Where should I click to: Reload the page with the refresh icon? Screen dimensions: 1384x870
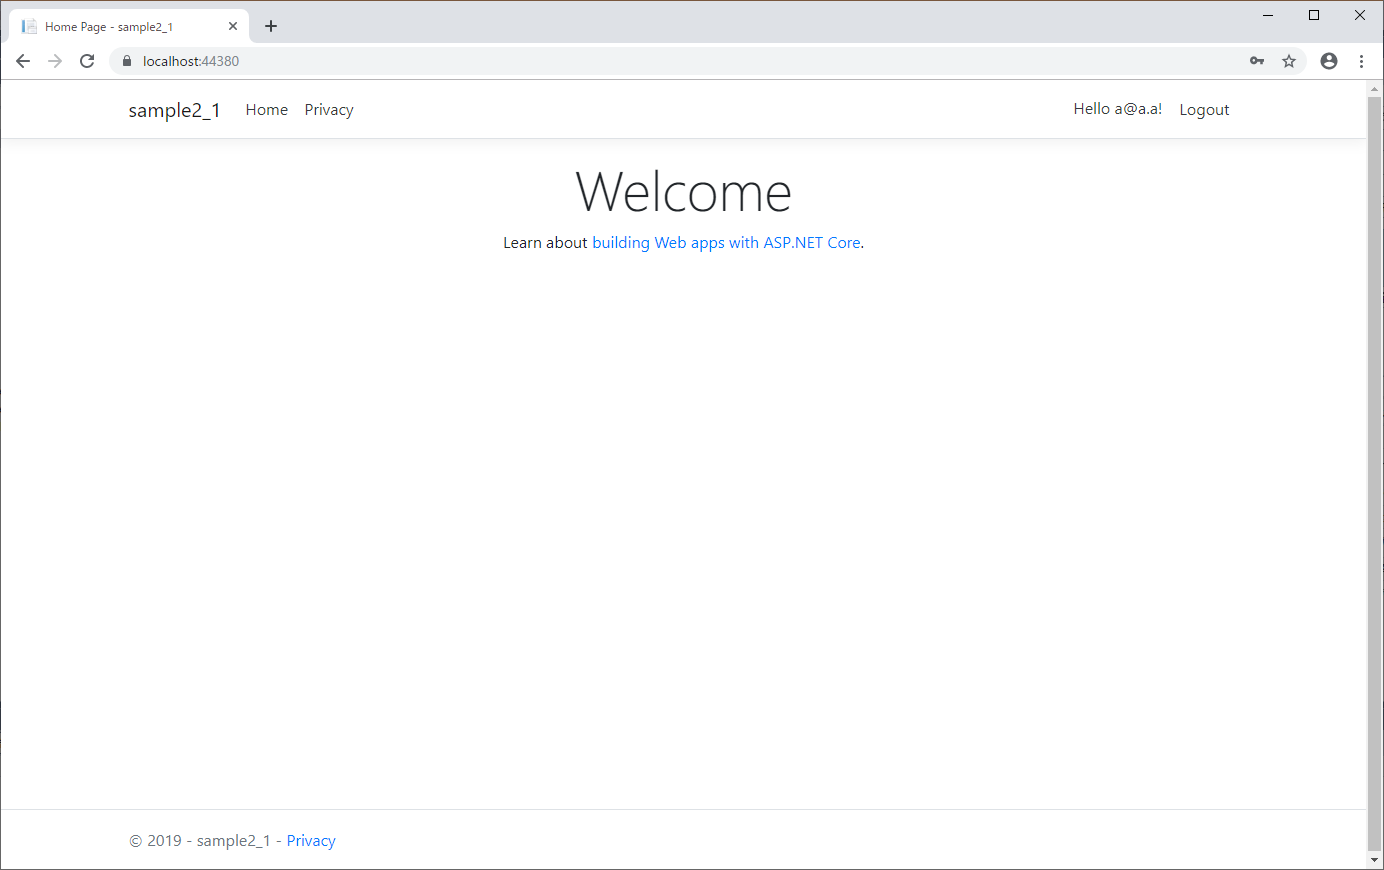(87, 61)
